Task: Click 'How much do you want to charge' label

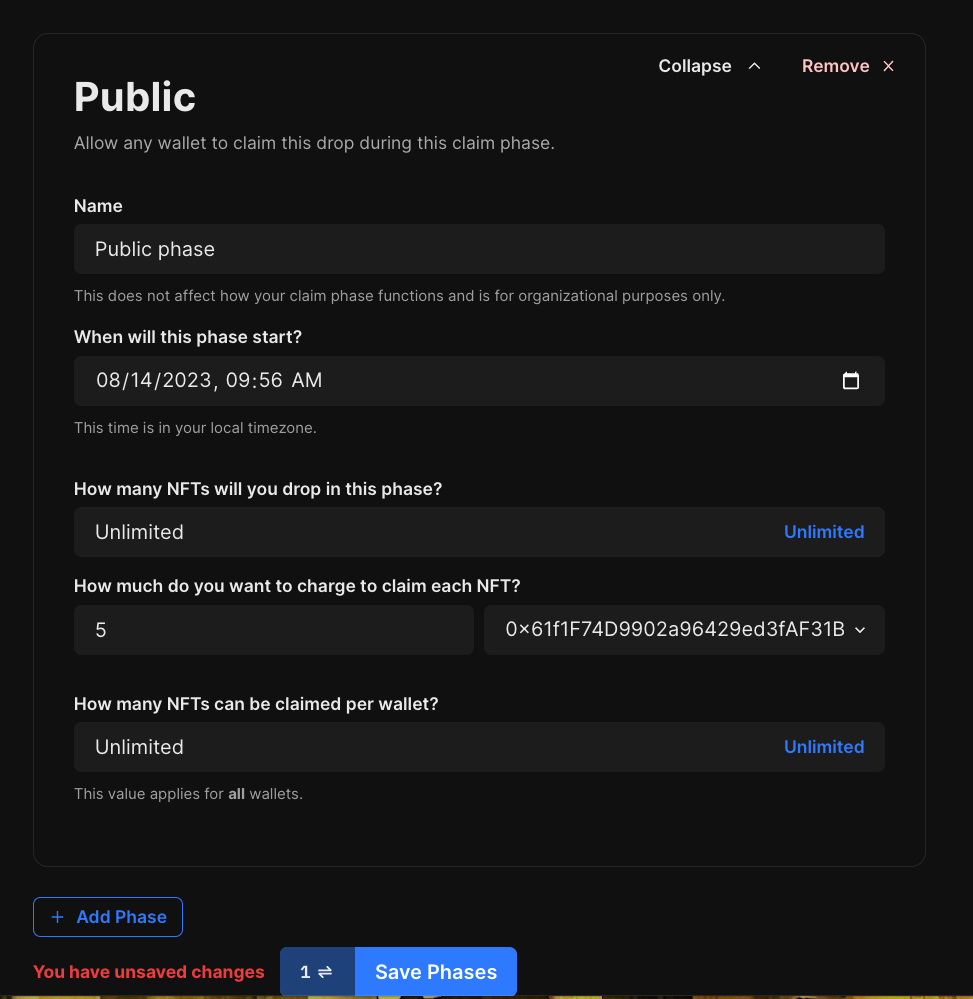Action: coord(297,586)
